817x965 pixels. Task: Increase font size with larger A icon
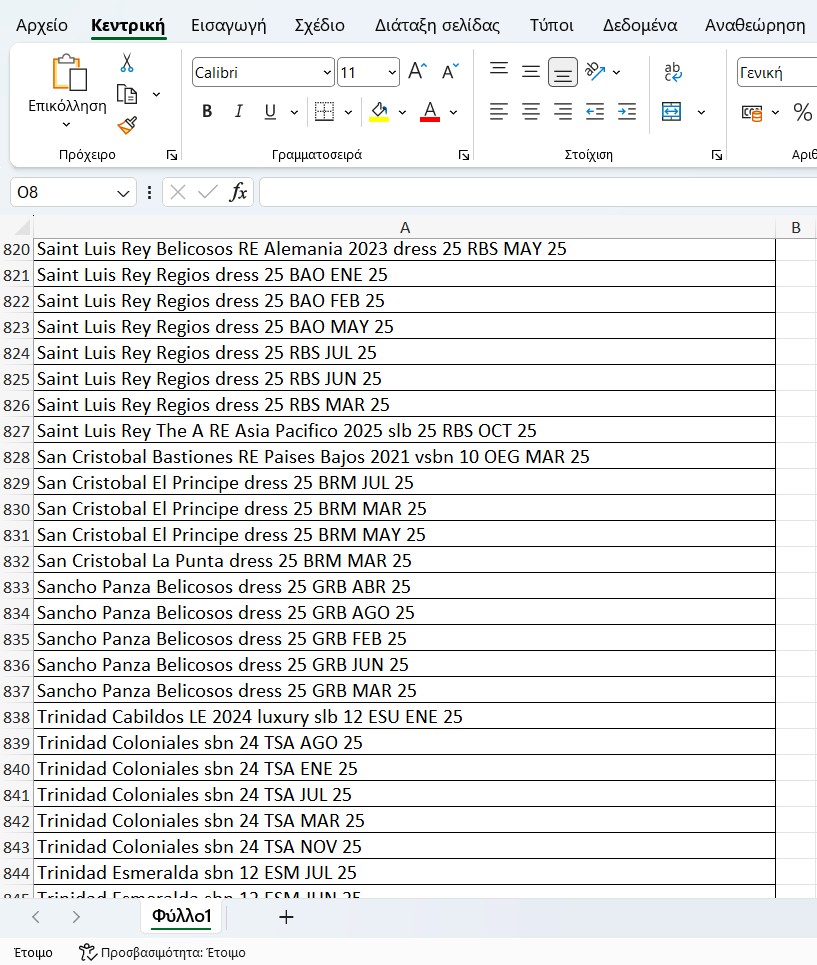pyautogui.click(x=418, y=72)
